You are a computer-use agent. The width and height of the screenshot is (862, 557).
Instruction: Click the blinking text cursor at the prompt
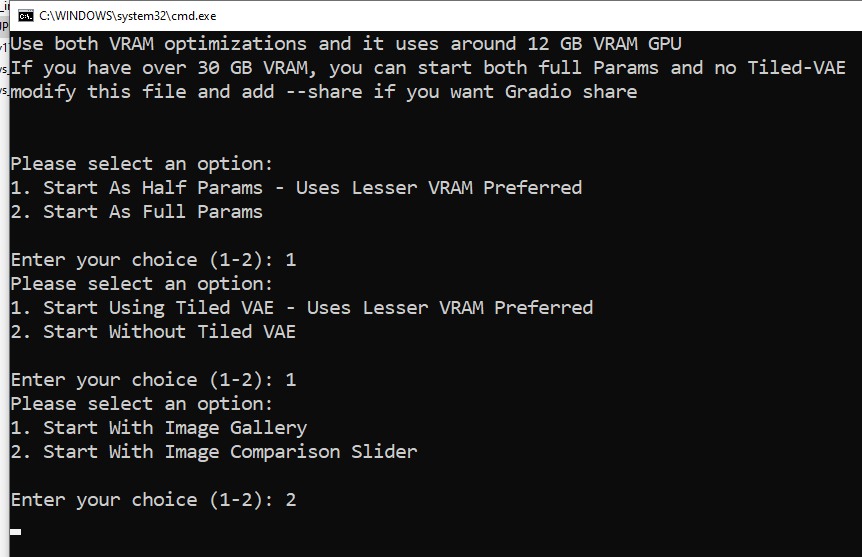[16, 531]
